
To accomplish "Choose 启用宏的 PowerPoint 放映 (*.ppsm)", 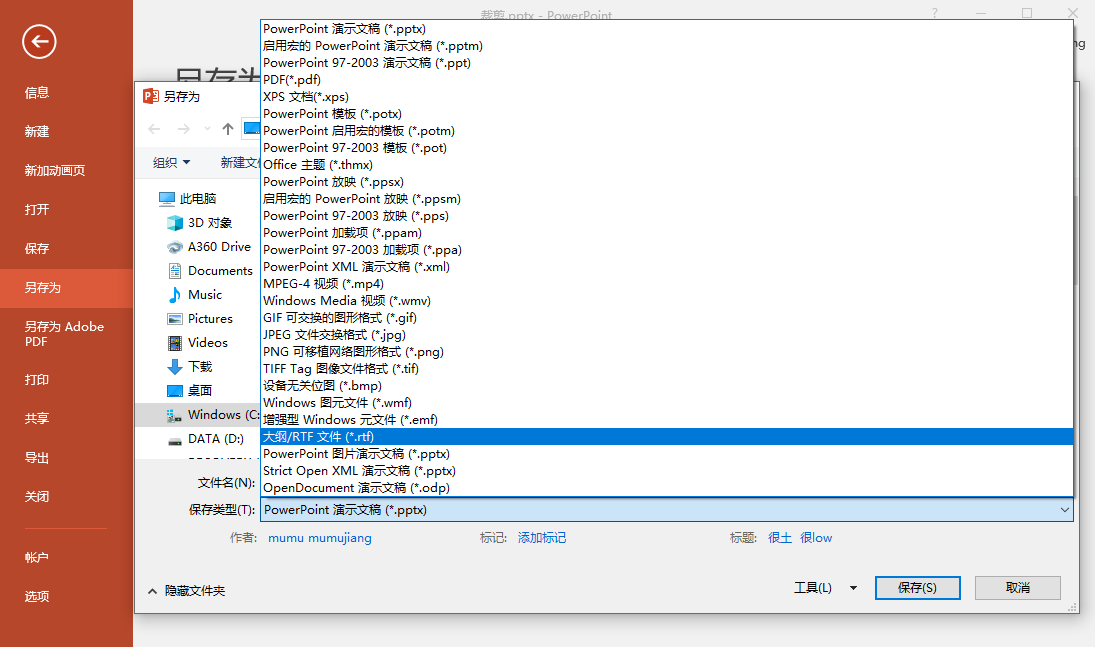I will pos(666,198).
